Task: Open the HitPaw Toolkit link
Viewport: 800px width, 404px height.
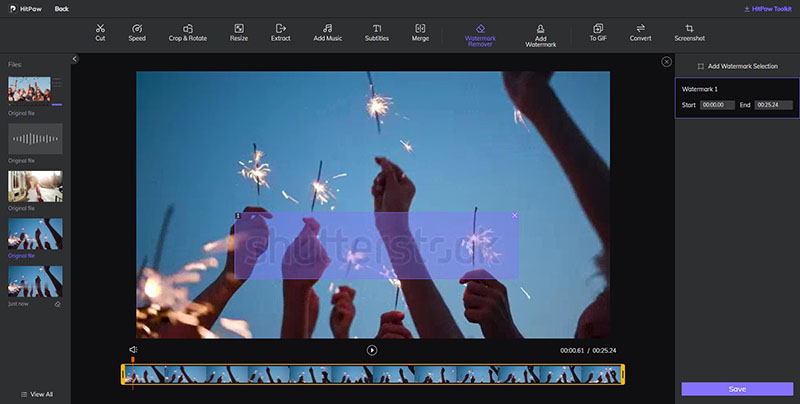Action: point(767,9)
